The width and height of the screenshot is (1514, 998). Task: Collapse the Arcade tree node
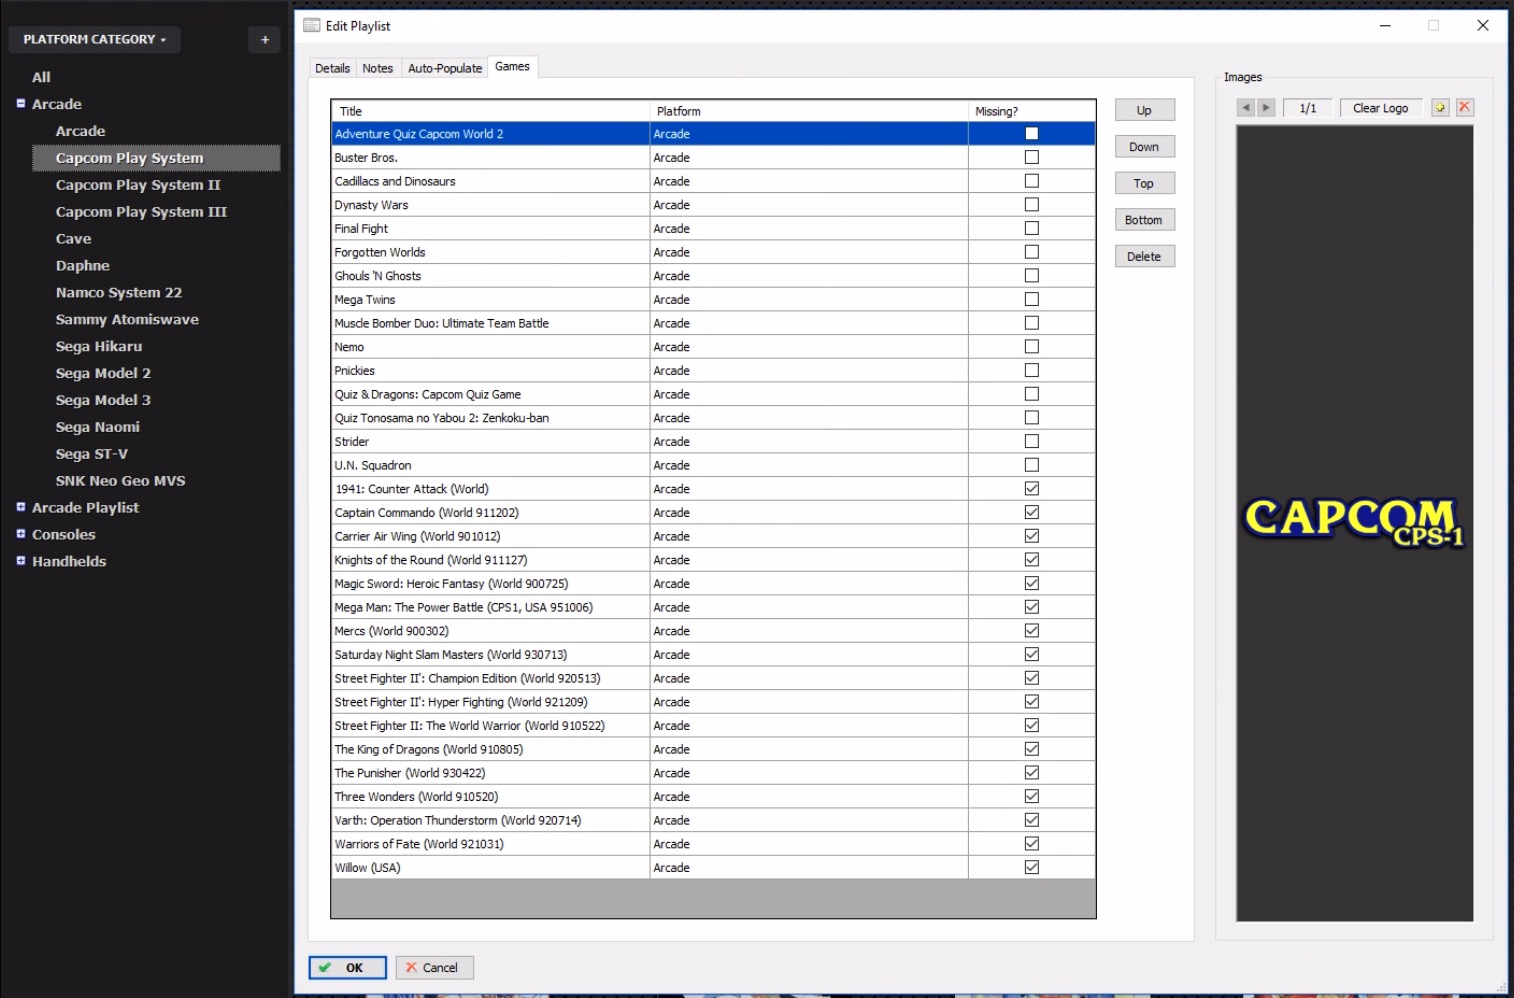click(21, 103)
